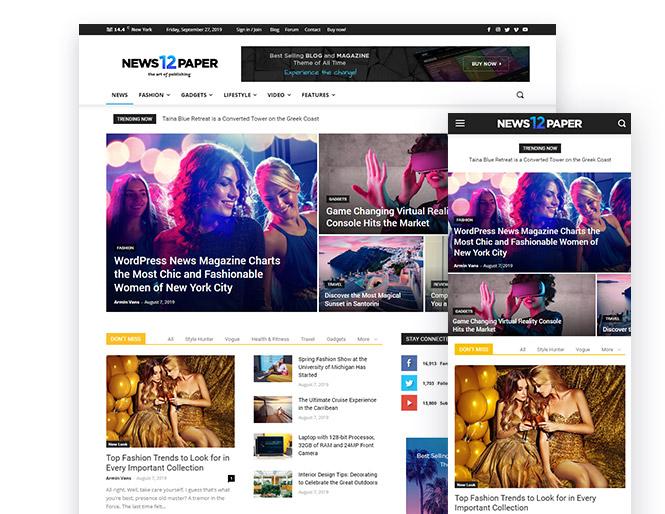Click the comment count badge under Top Fashion Trends
665x514 pixels.
pos(231,478)
